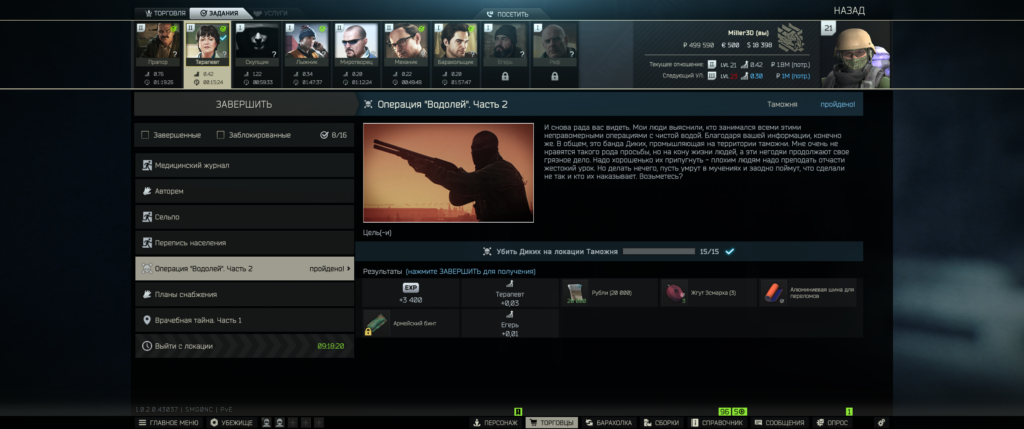Select the Механик trader portrait

[x=406, y=47]
